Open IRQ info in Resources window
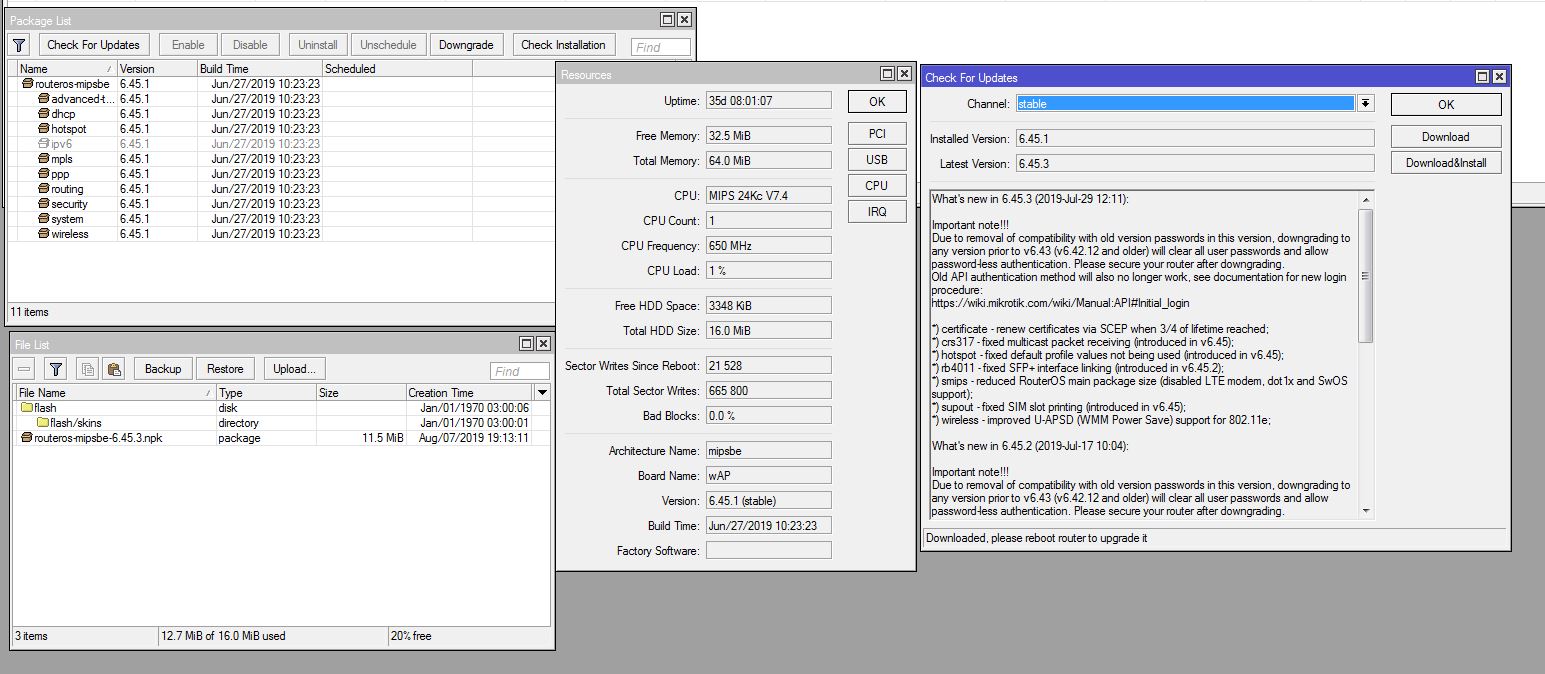The height and width of the screenshot is (674, 1545). pos(877,212)
